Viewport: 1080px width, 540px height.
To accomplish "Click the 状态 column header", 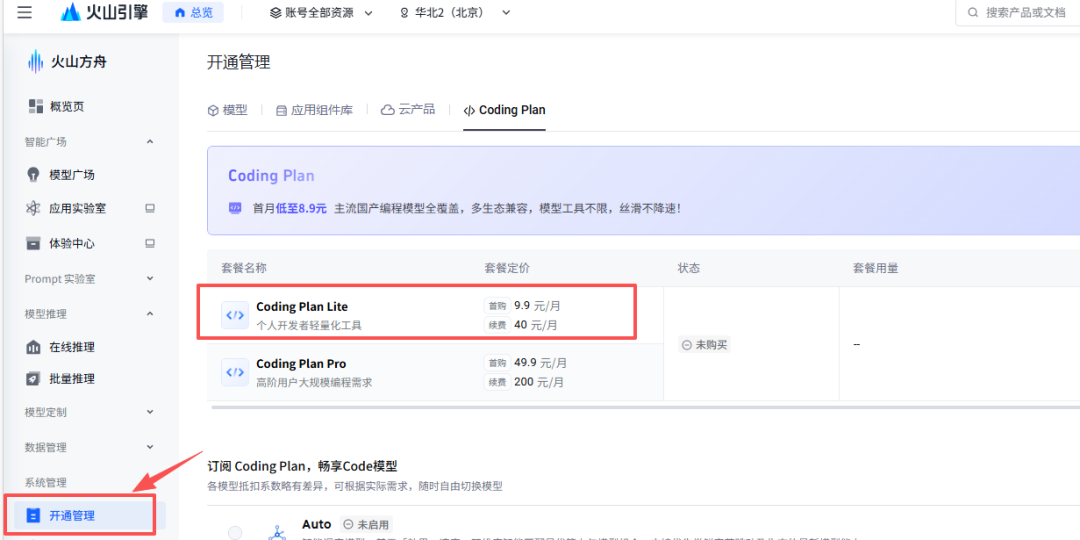I will pyautogui.click(x=689, y=269).
